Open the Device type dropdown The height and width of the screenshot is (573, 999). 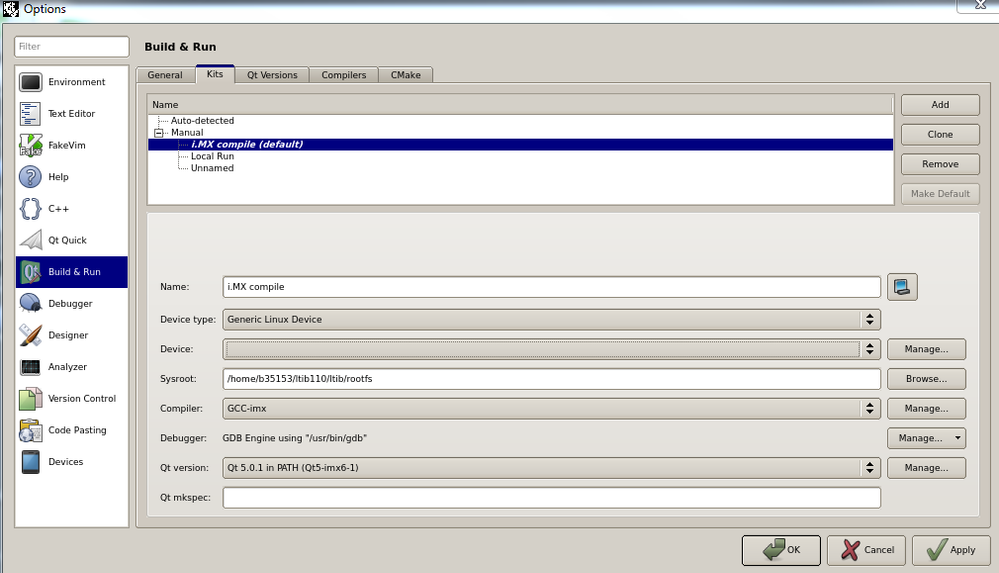click(x=552, y=319)
